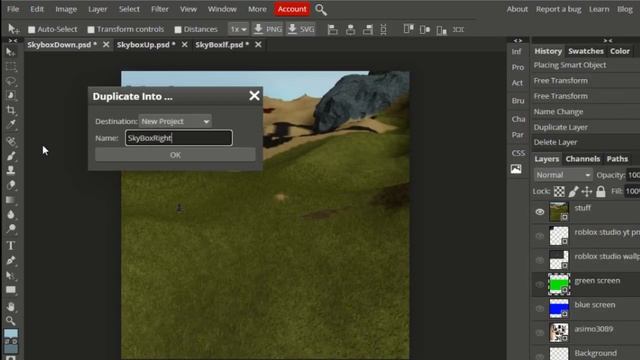
Task: Click the align left edges icon
Action: point(333,29)
